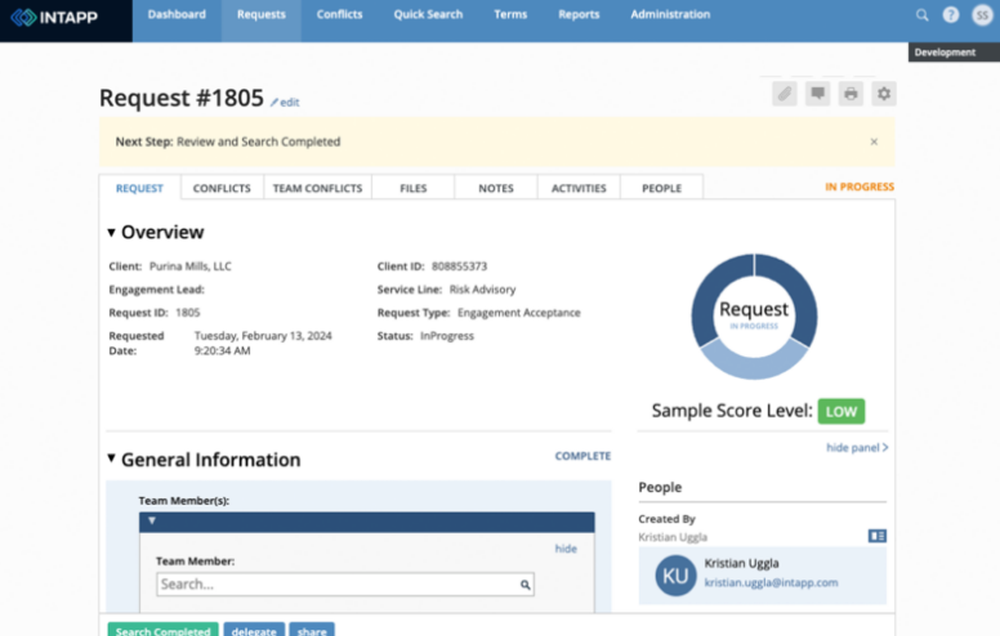Select the REQUEST tab

pyautogui.click(x=140, y=188)
